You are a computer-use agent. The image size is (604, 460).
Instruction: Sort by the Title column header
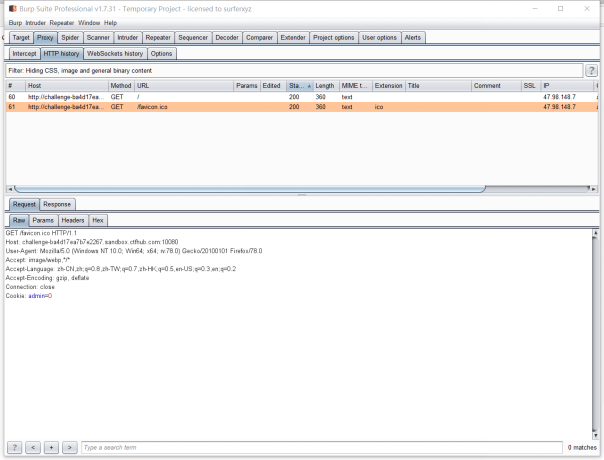click(x=438, y=86)
